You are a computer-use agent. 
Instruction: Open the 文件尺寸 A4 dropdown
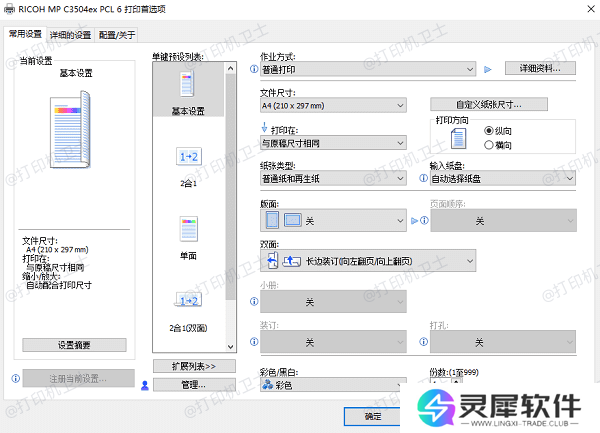(x=333, y=106)
